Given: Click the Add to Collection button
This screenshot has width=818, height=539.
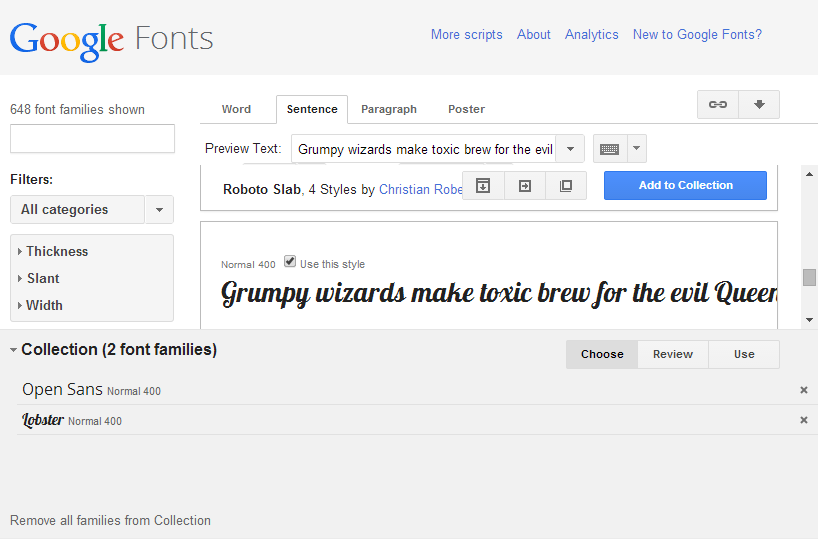Looking at the screenshot, I should pos(685,185).
